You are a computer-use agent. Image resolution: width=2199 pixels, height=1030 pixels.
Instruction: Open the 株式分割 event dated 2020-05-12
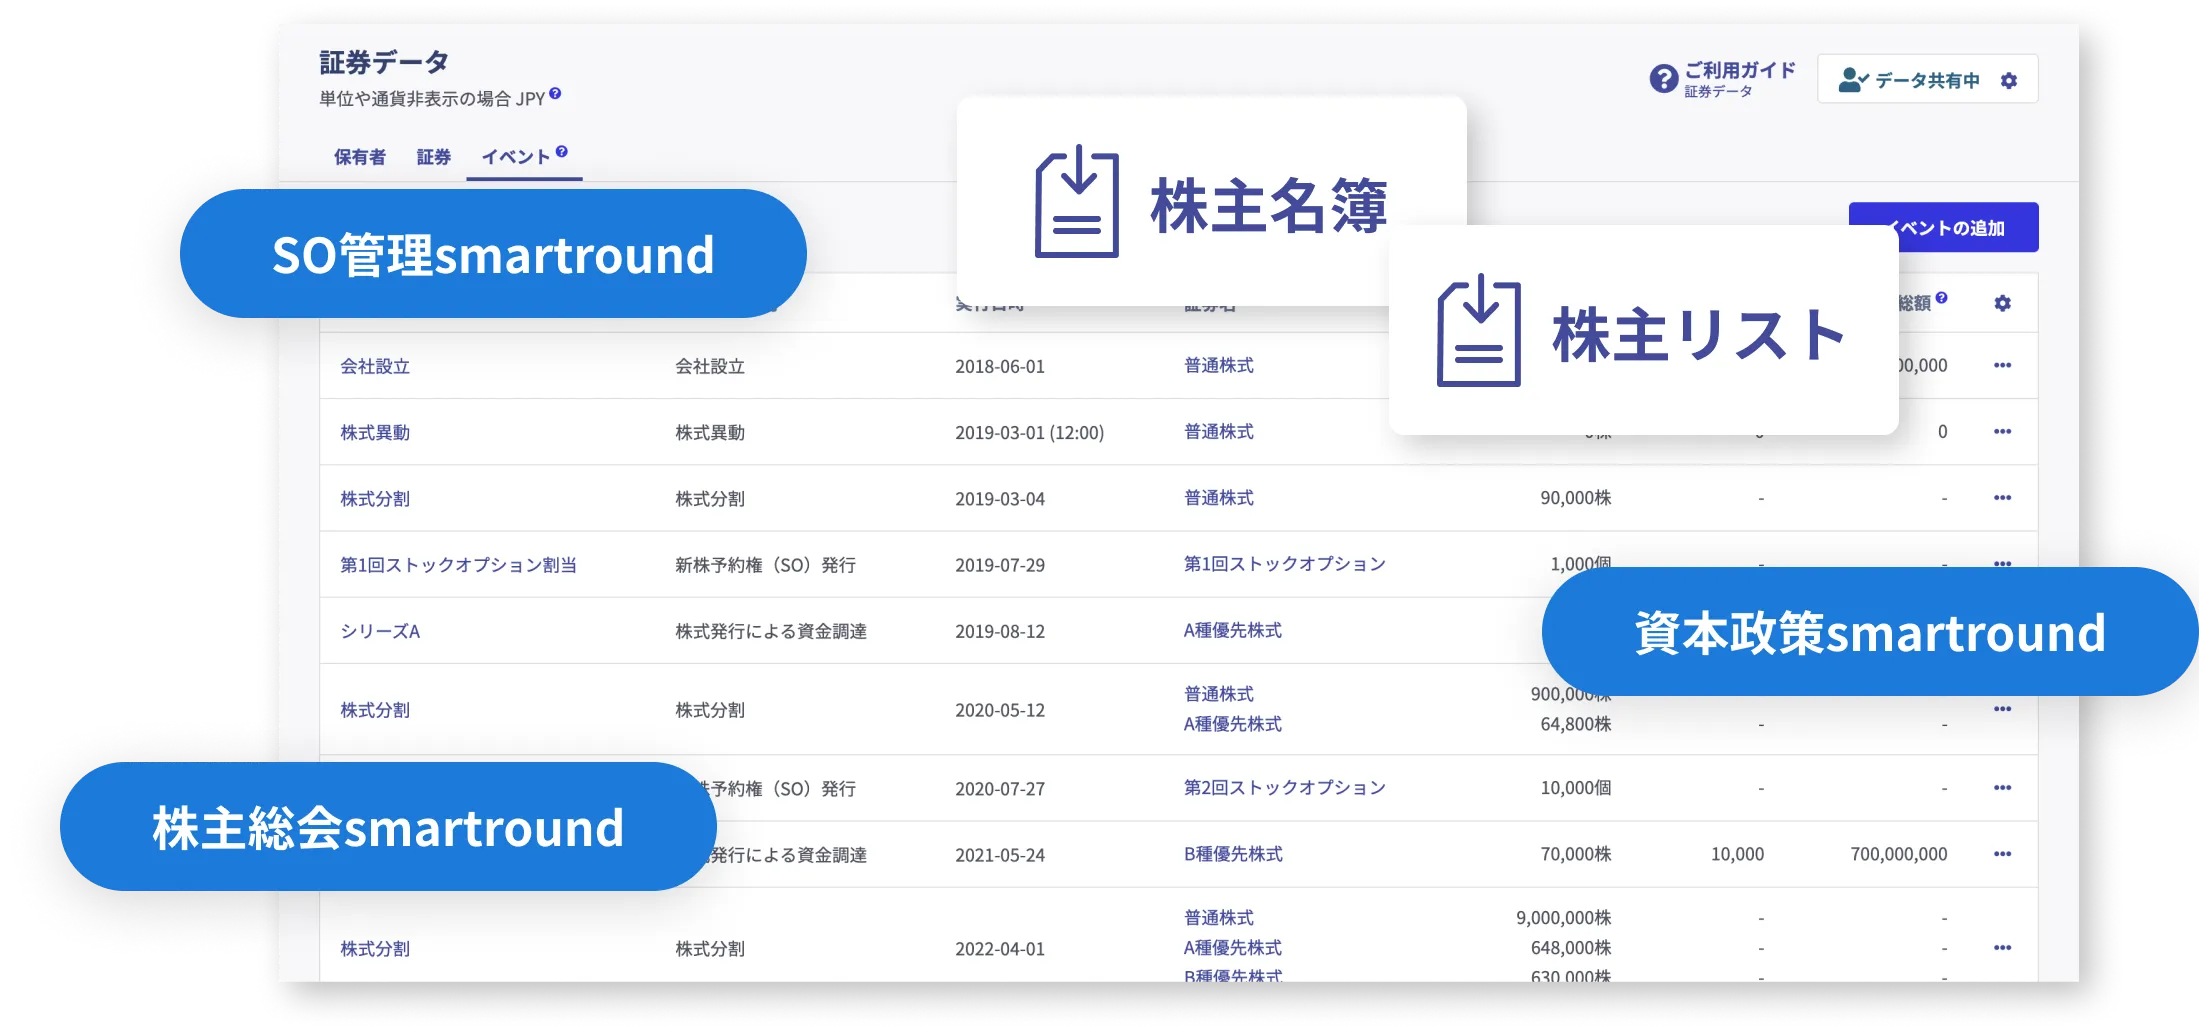[x=375, y=710]
